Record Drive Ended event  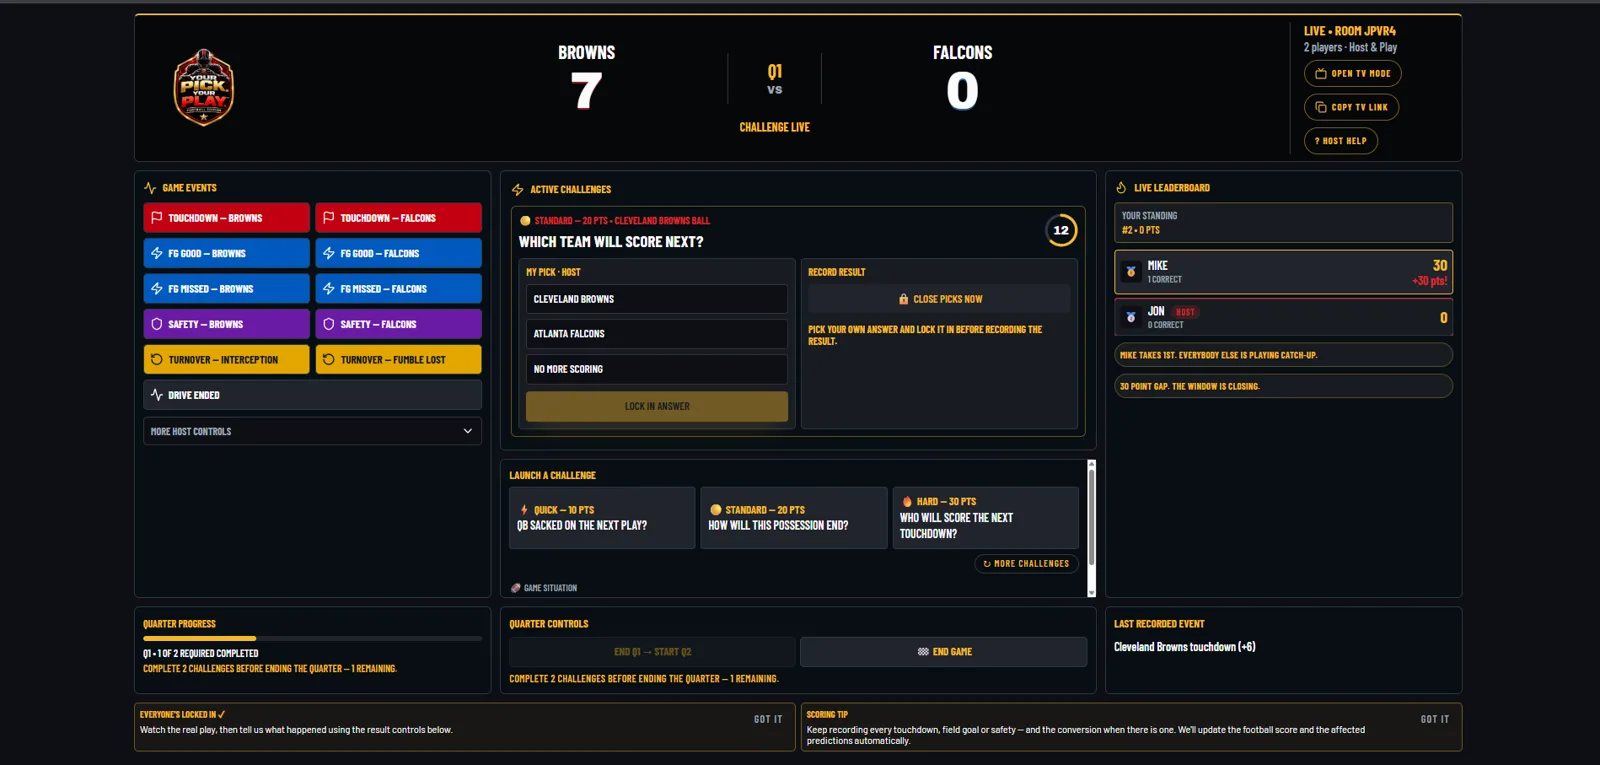[x=313, y=395]
